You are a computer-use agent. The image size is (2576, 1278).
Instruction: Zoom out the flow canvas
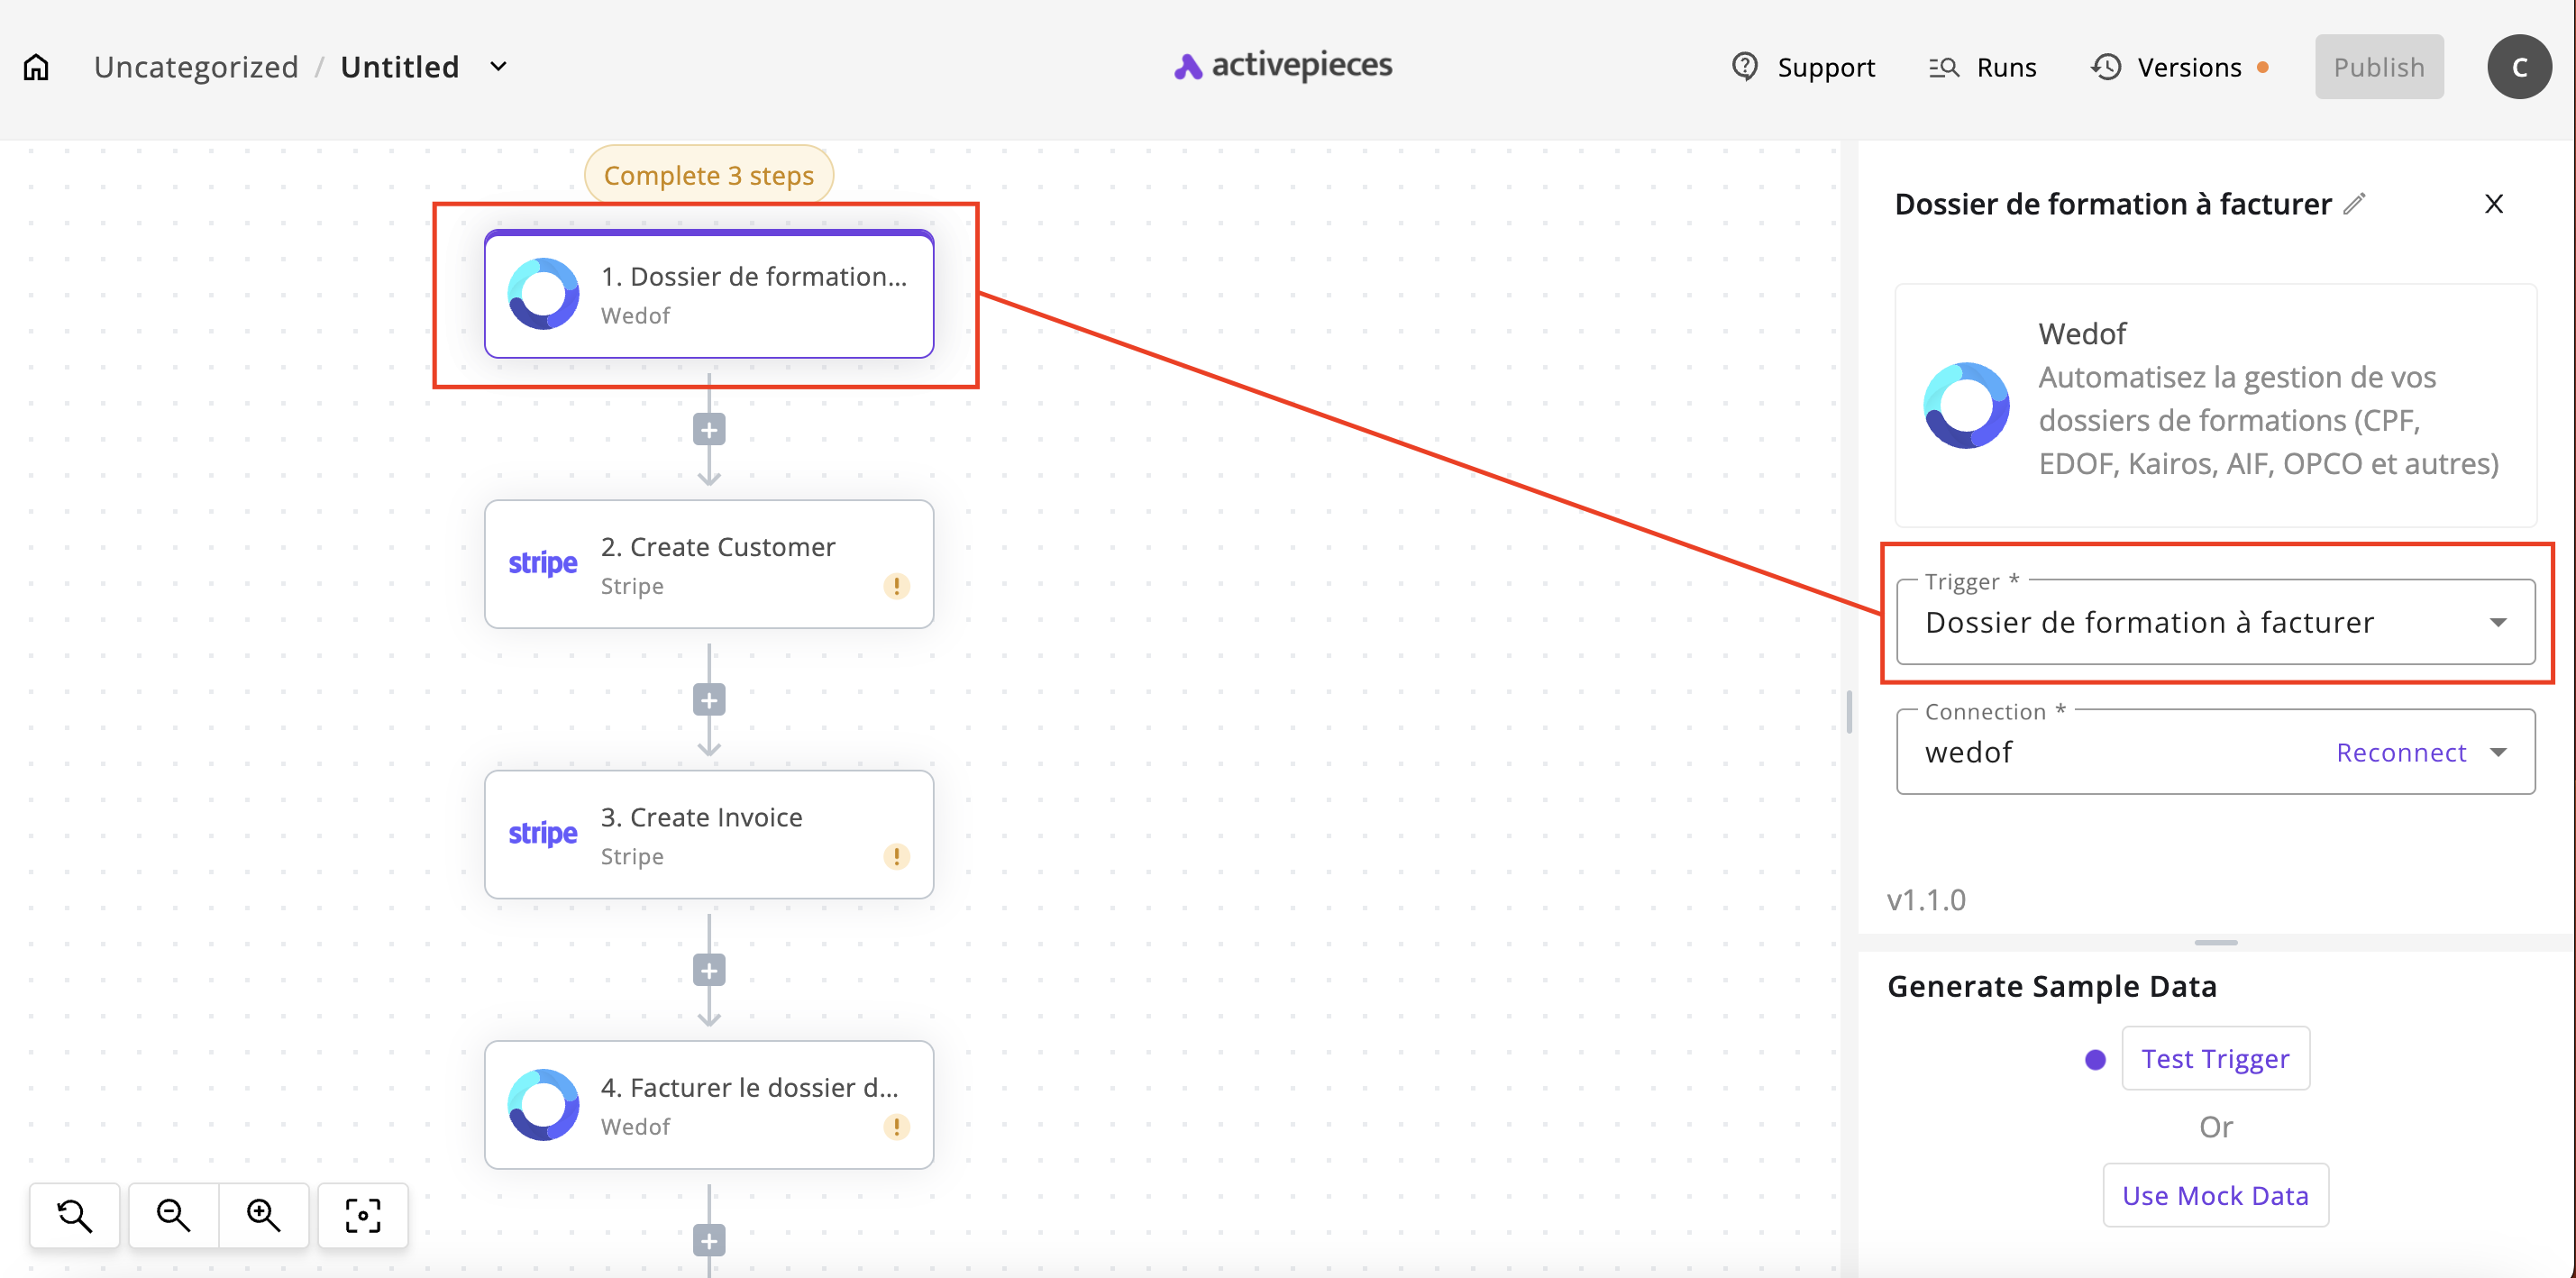click(173, 1215)
